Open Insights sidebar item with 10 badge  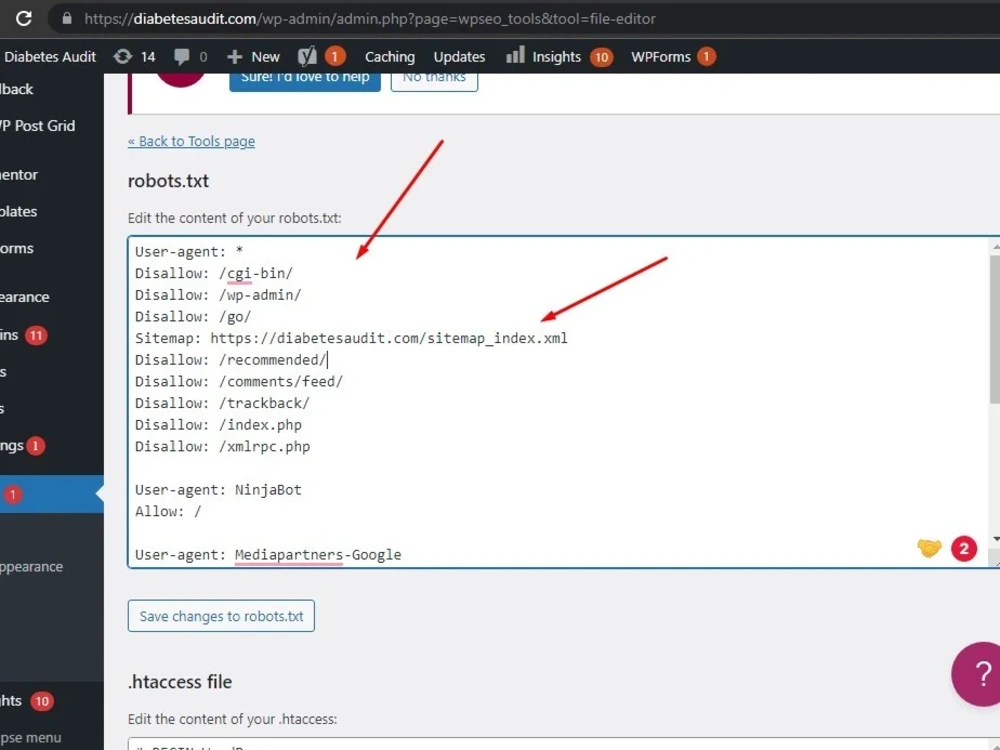26,701
